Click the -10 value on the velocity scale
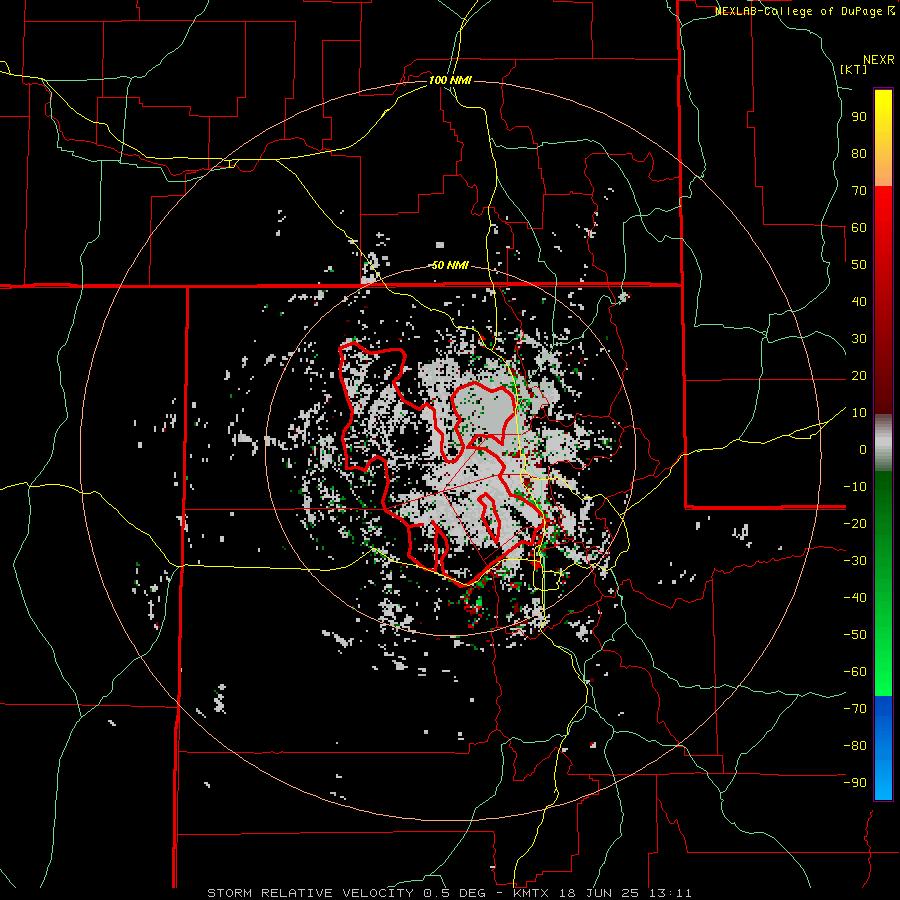 point(855,487)
